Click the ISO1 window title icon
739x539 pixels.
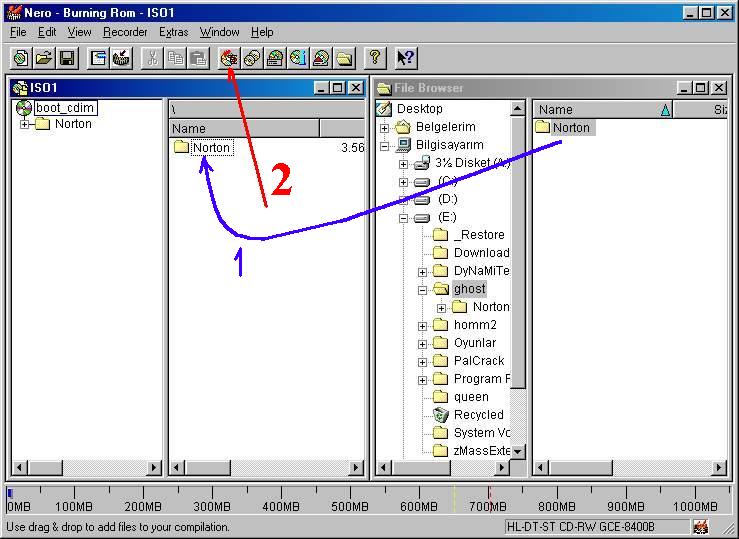[x=20, y=88]
